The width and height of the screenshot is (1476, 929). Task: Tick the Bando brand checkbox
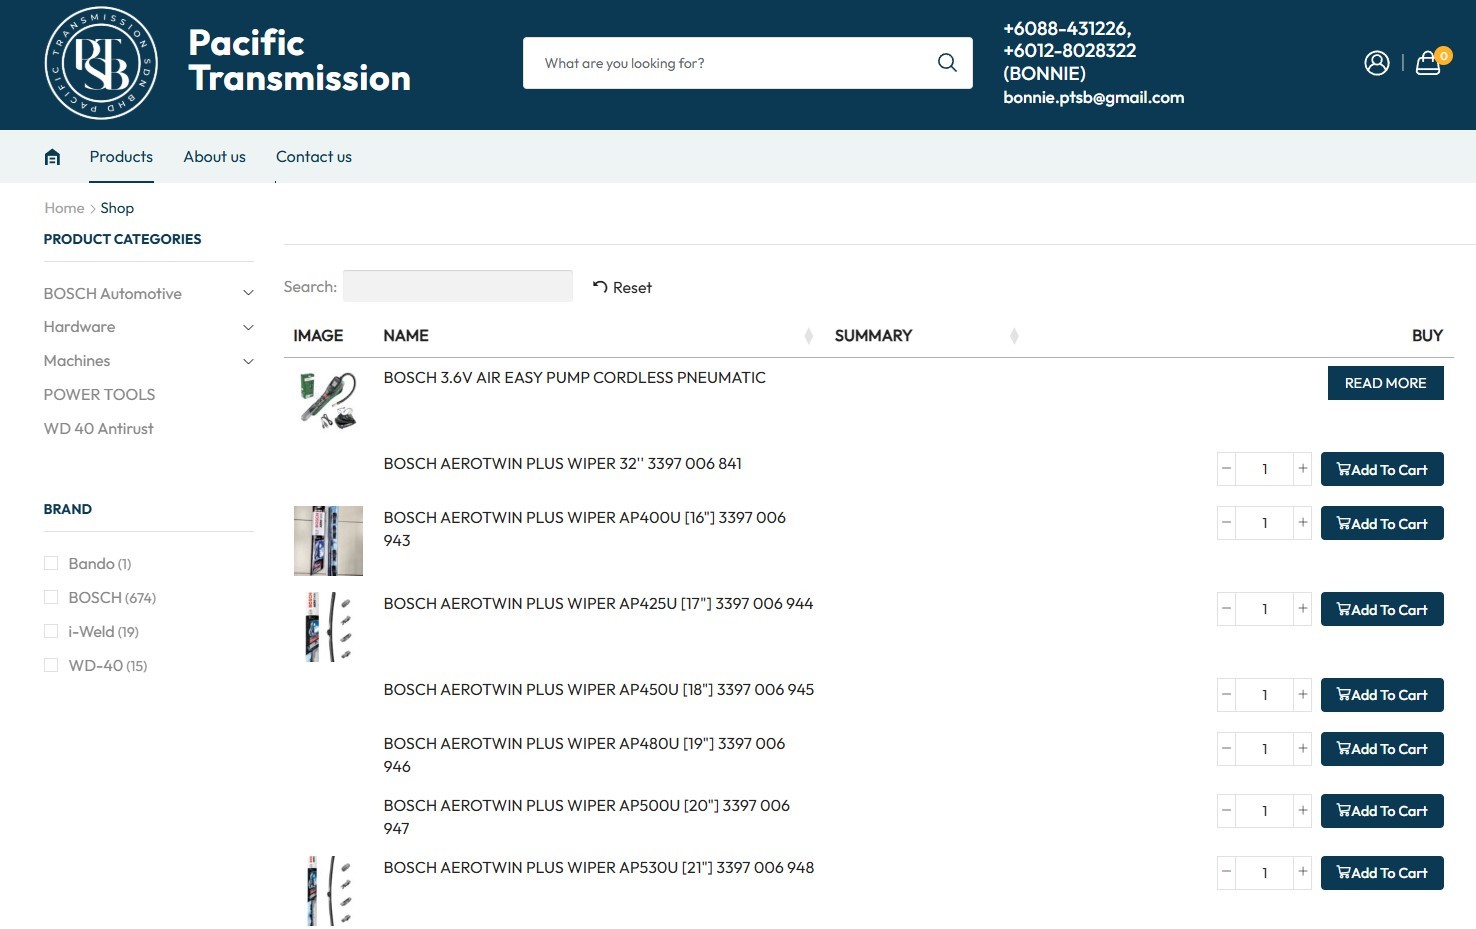(x=51, y=564)
